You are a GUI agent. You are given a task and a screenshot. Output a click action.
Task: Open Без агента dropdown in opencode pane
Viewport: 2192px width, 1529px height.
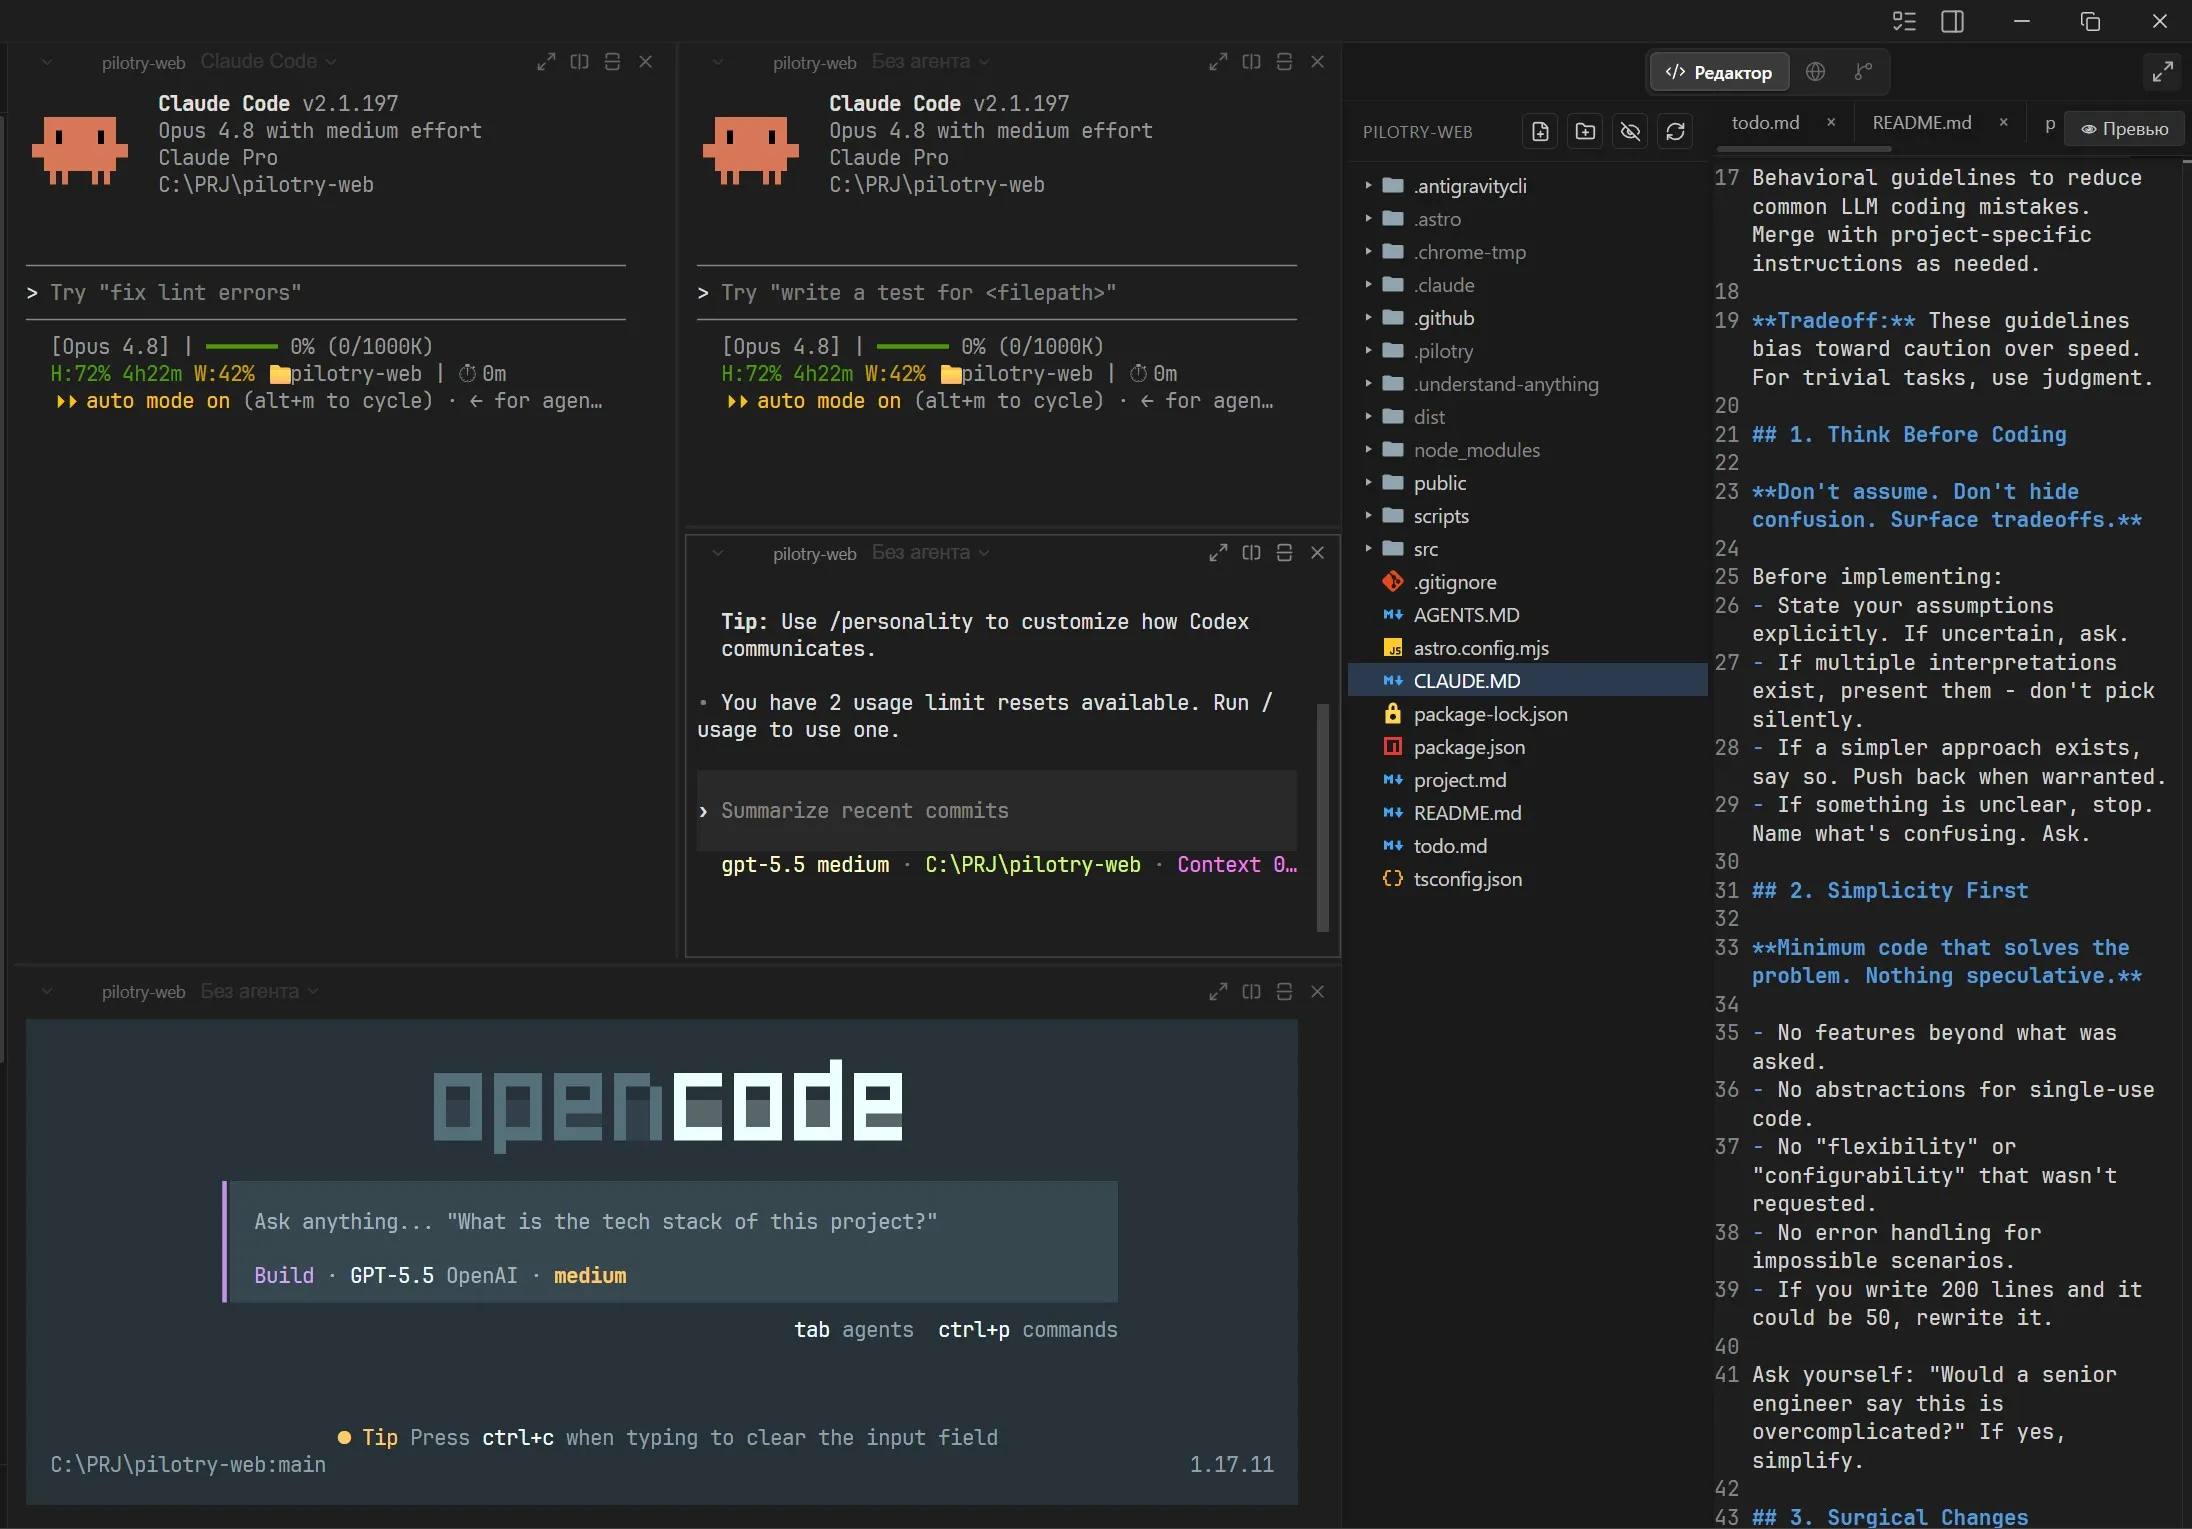pos(259,992)
